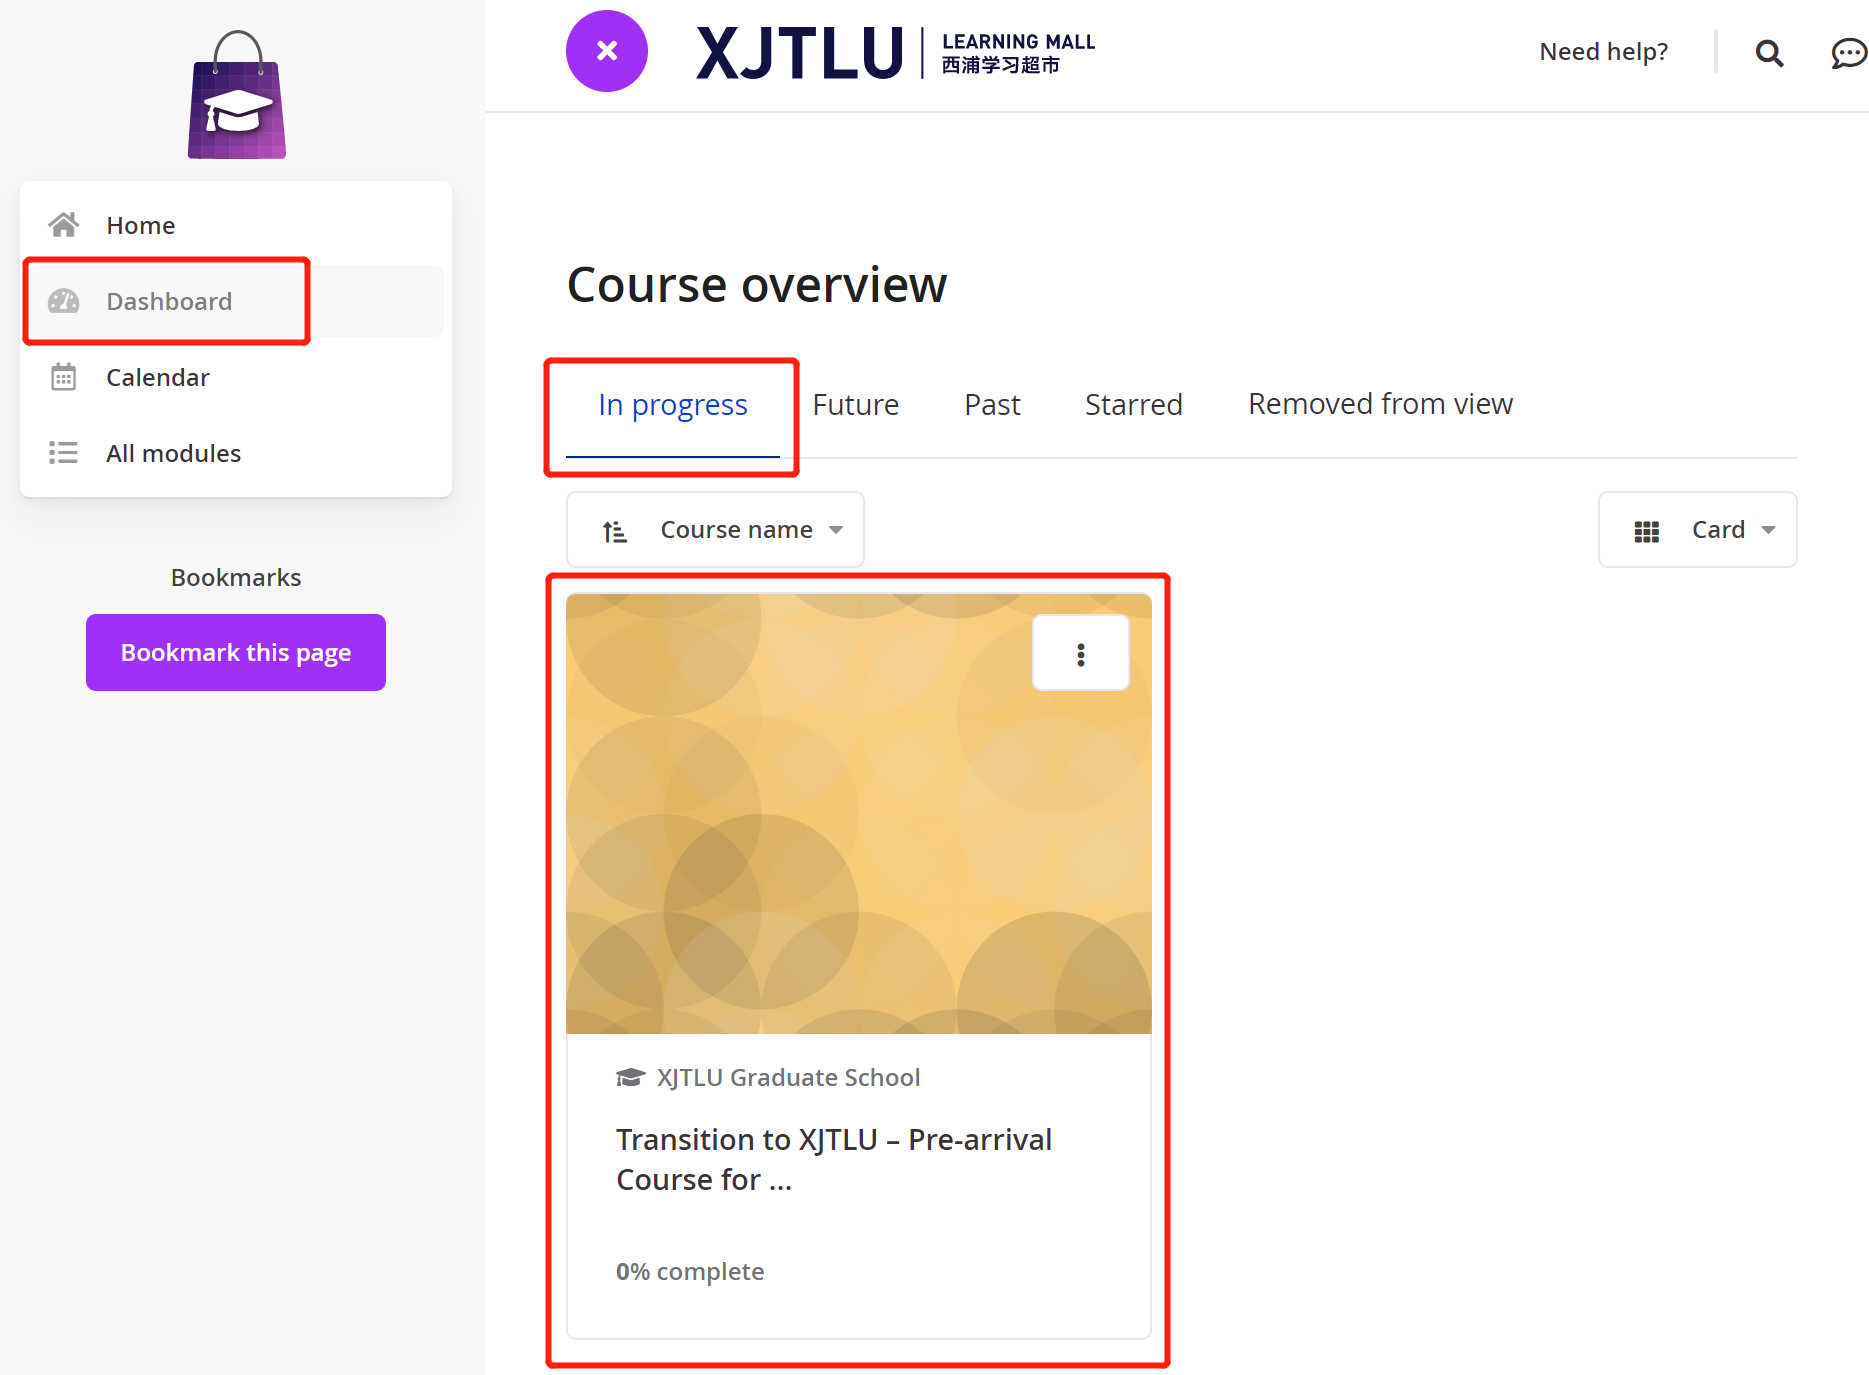Screen dimensions: 1869x1375
Task: Switch to the Future tab
Action: pyautogui.click(x=856, y=405)
